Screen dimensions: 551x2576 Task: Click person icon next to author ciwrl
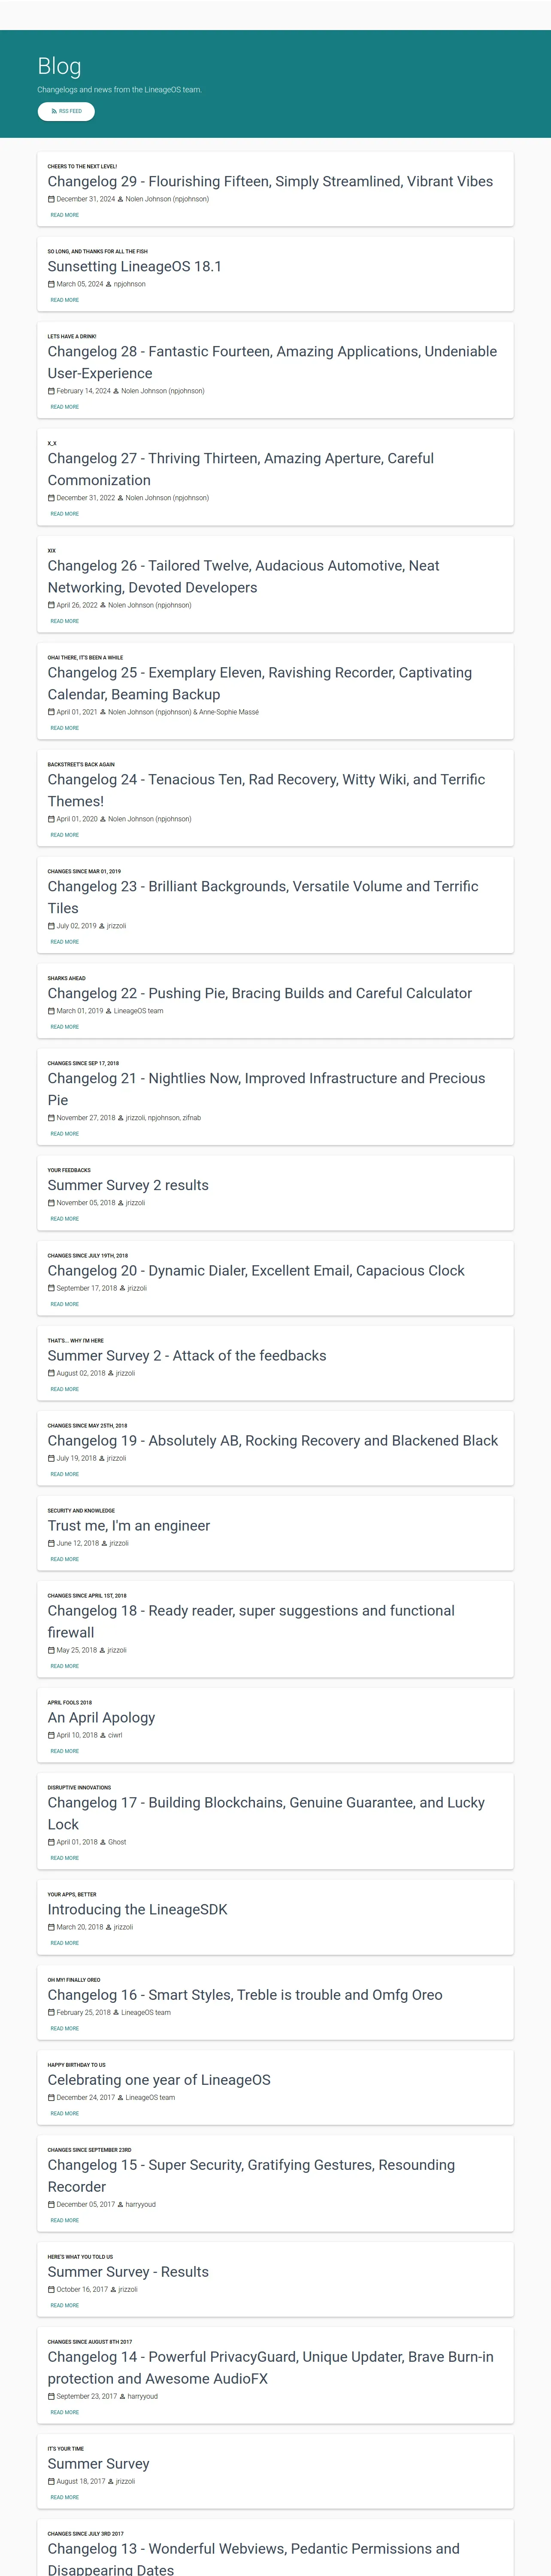coord(103,1735)
